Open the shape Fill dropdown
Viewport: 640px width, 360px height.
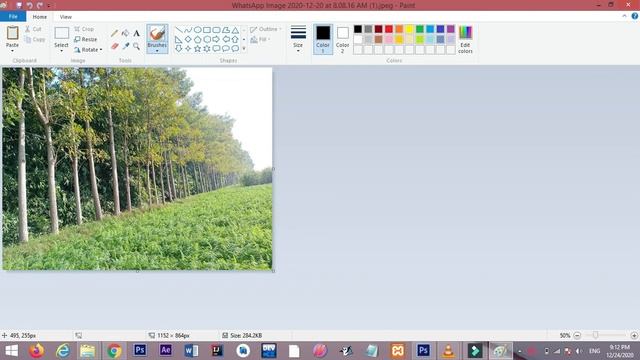pyautogui.click(x=260, y=40)
